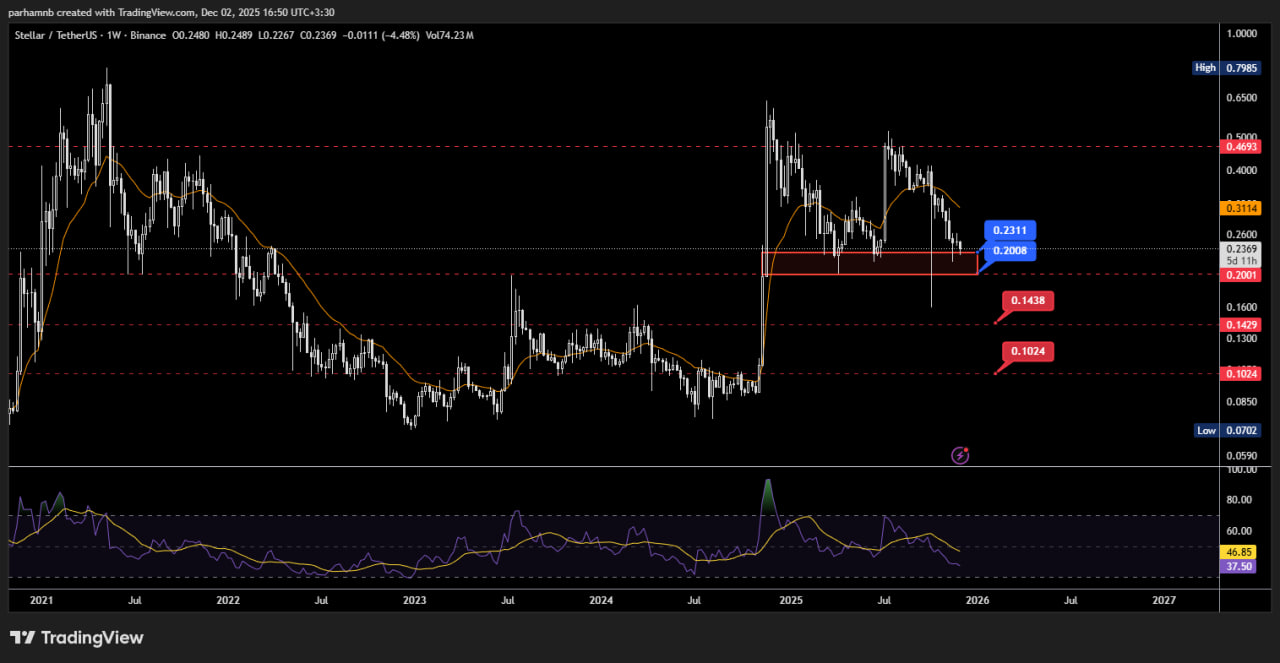Click the current price 0.2369 label

point(1243,249)
